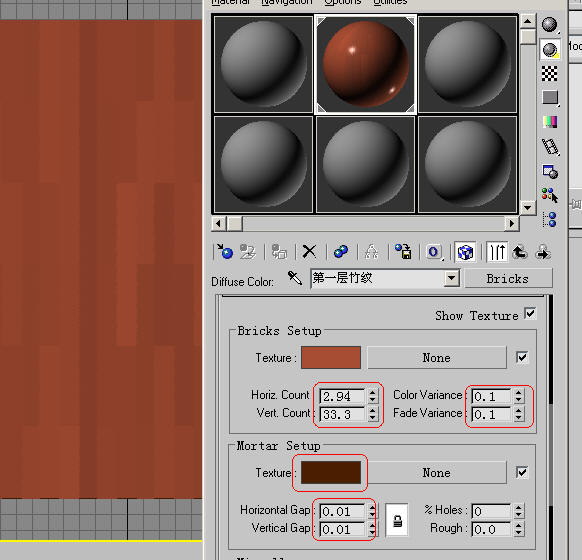Click the Bricks map type button
The height and width of the screenshot is (560, 582).
[508, 278]
